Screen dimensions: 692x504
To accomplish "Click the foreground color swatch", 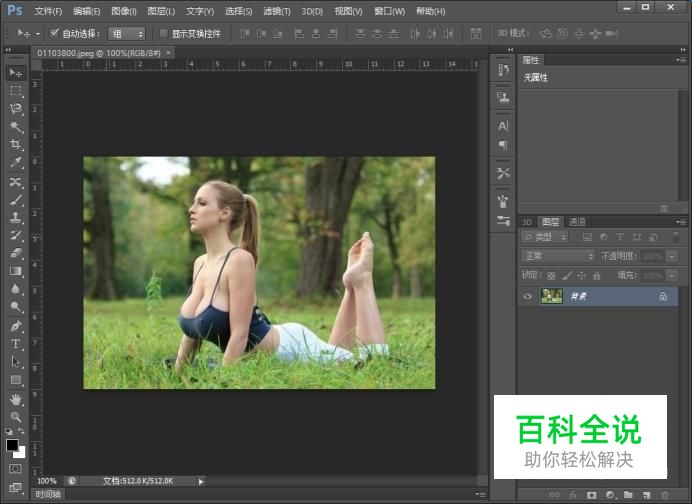I will point(12,445).
